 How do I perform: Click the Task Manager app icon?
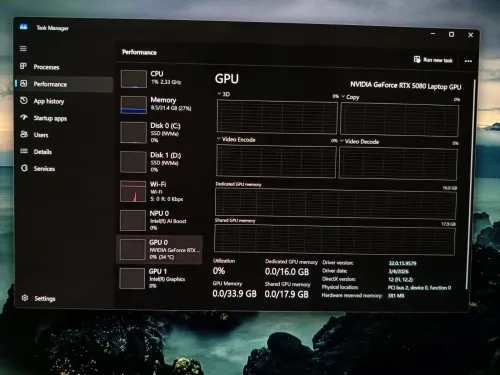(x=23, y=27)
